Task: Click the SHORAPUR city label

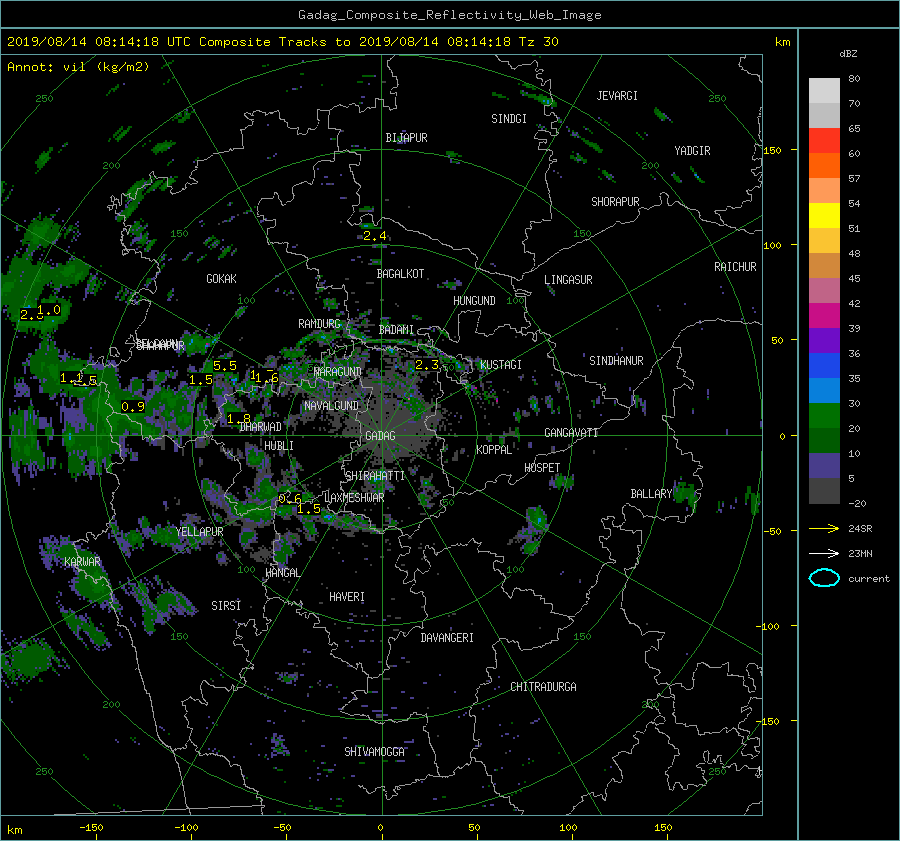Action: (615, 202)
